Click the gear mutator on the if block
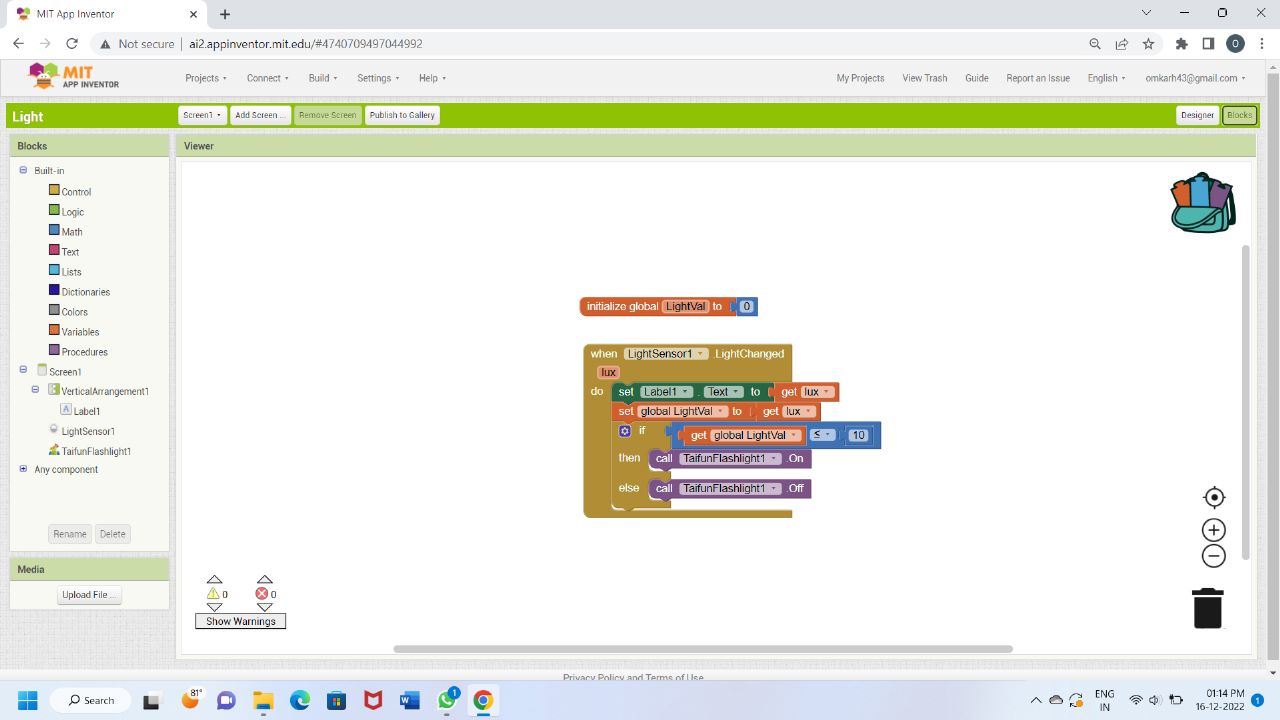The height and width of the screenshot is (720, 1280). pyautogui.click(x=625, y=431)
